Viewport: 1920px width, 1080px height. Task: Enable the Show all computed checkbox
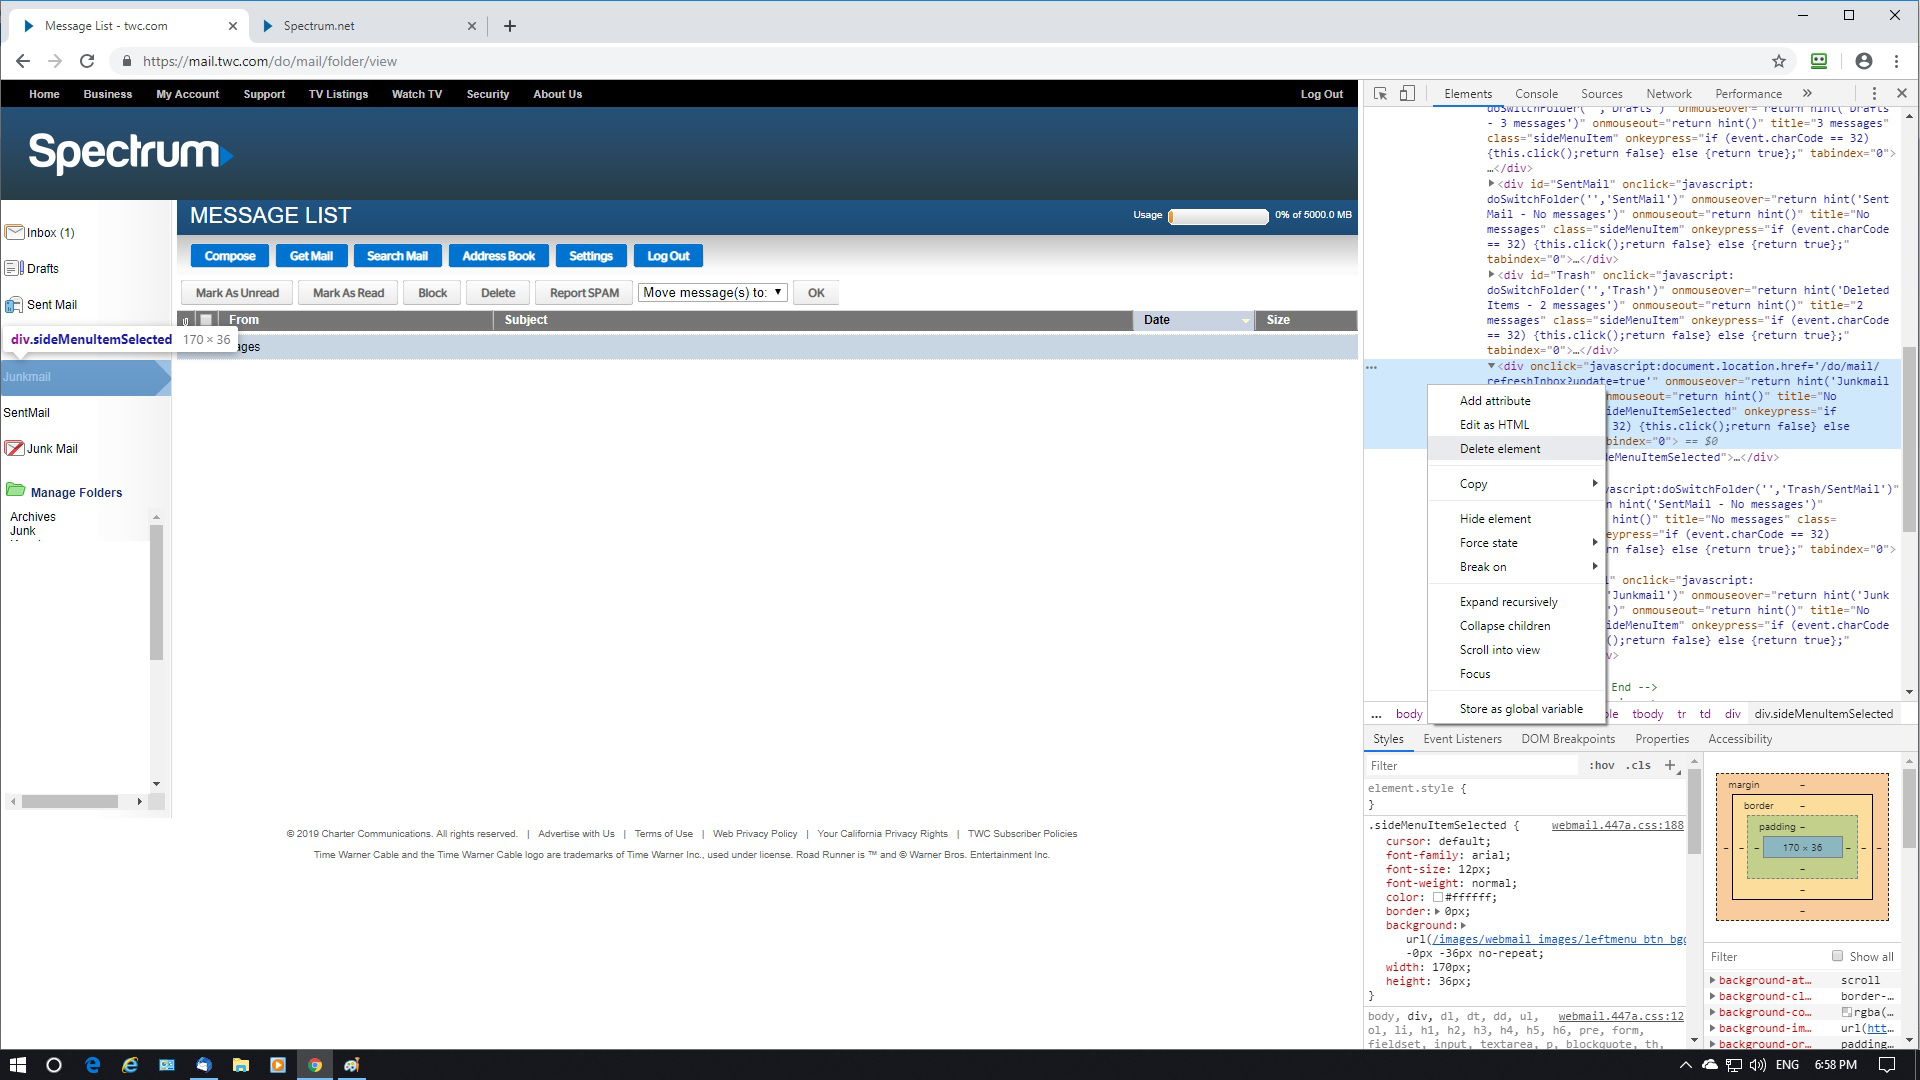1837,956
